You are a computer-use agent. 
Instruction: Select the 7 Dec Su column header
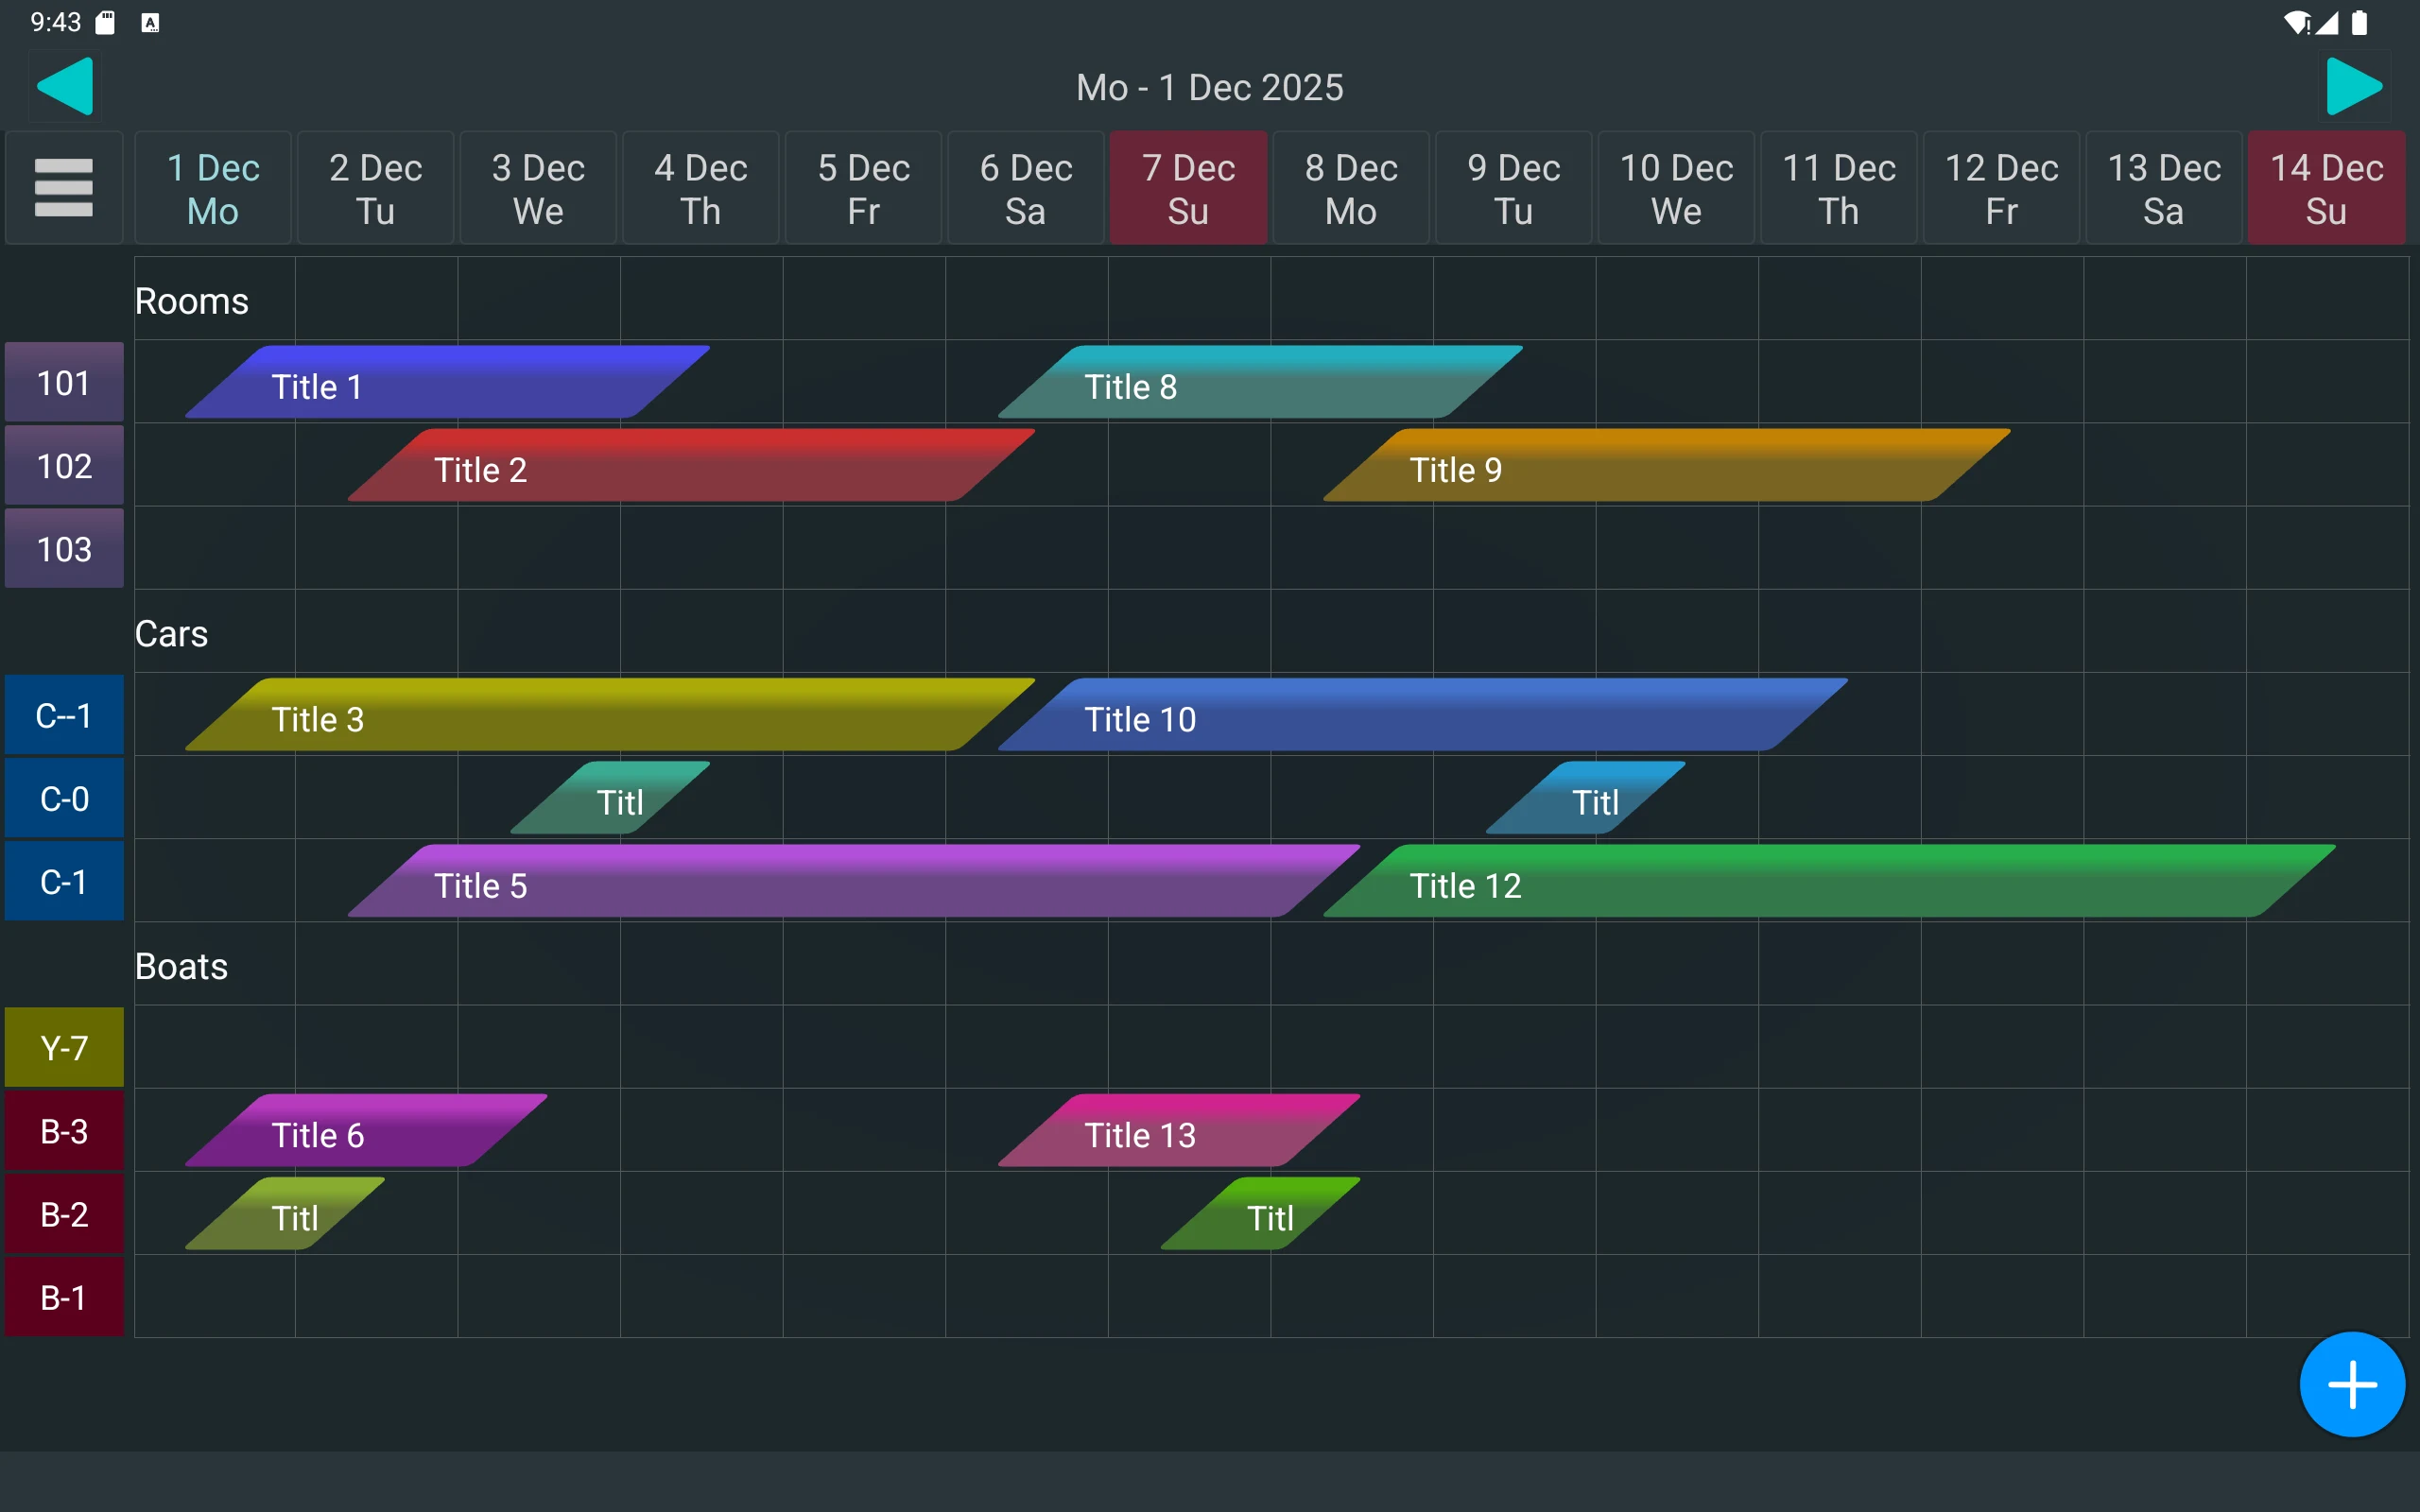click(x=1188, y=188)
